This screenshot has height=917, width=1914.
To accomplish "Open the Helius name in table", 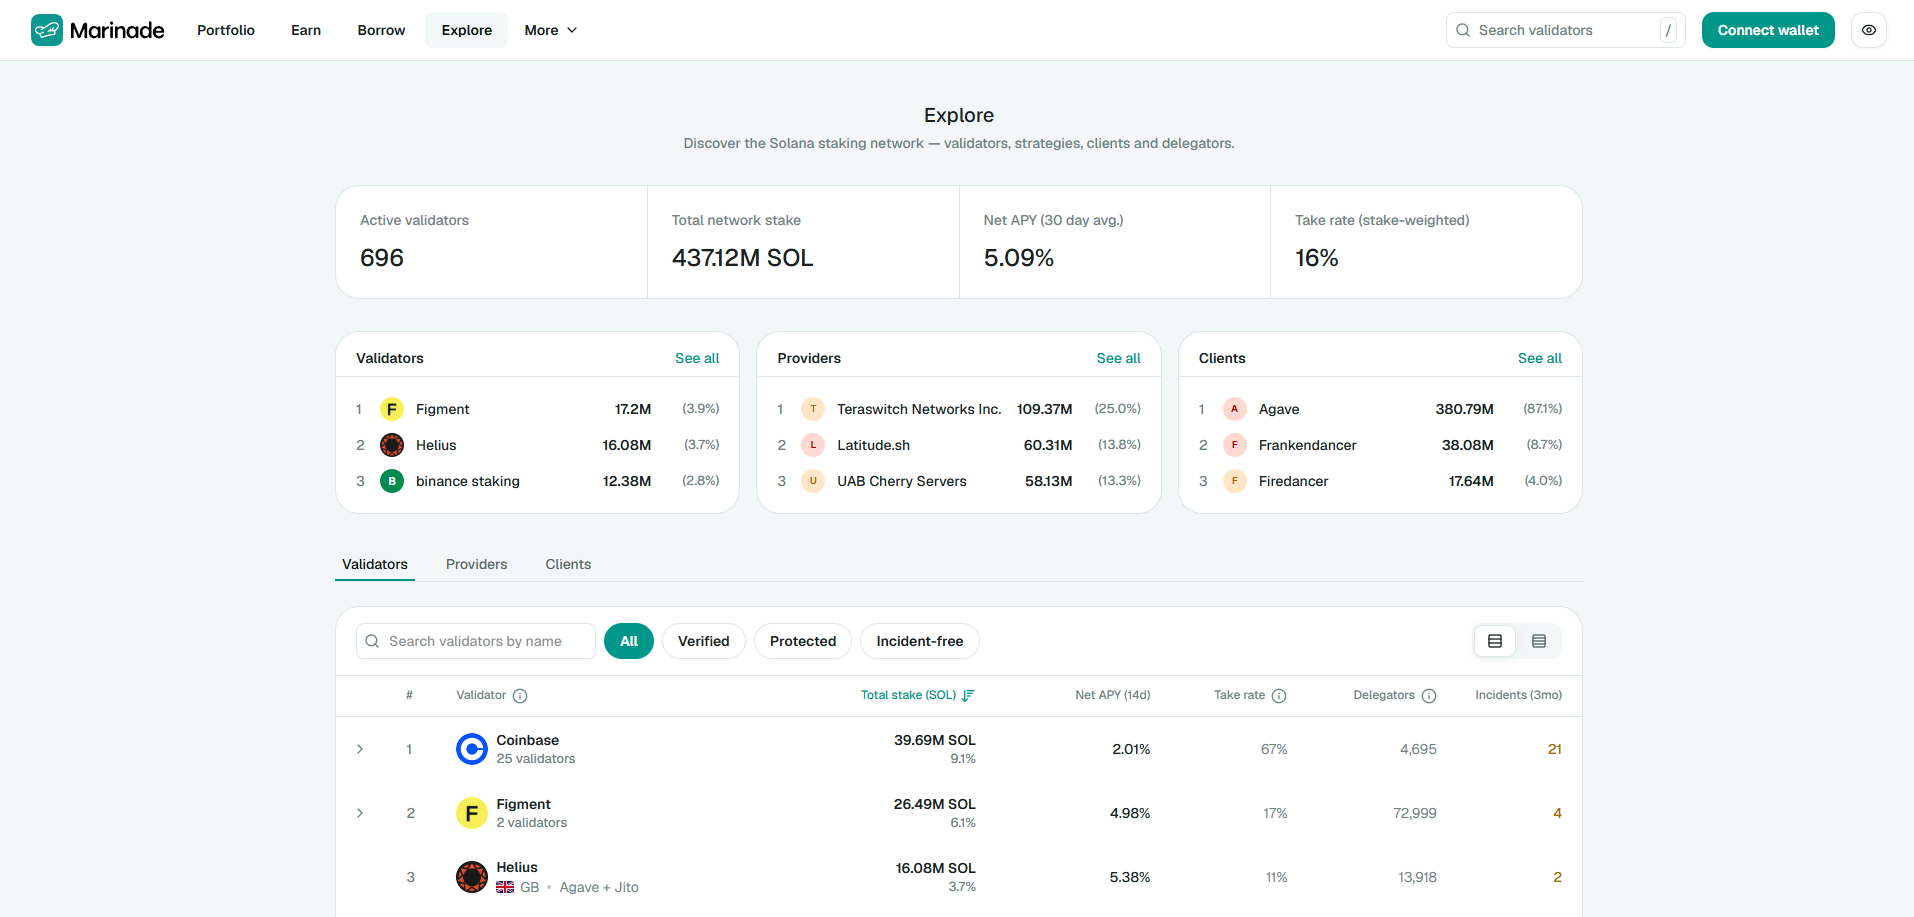I will tap(517, 867).
